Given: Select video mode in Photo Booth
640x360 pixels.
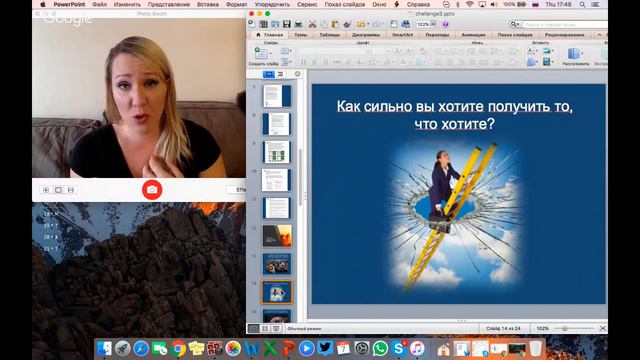Looking at the screenshot, I should point(71,190).
